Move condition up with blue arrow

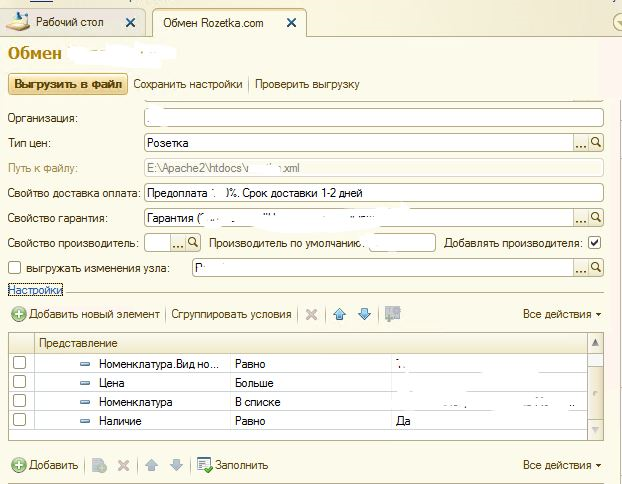340,314
